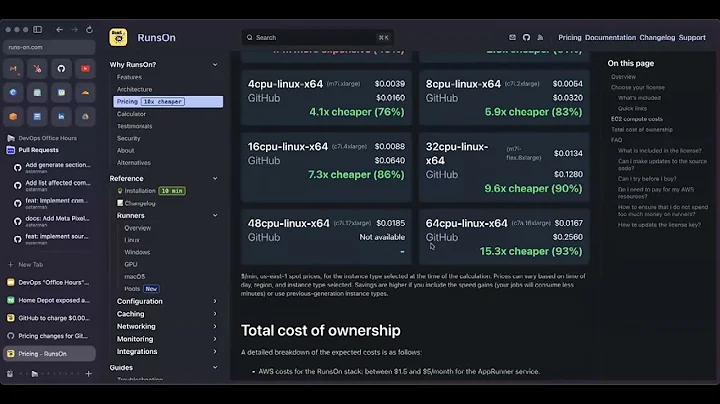This screenshot has height=404, width=720.
Task: Open the Installation 10 min link
Action: pyautogui.click(x=152, y=191)
